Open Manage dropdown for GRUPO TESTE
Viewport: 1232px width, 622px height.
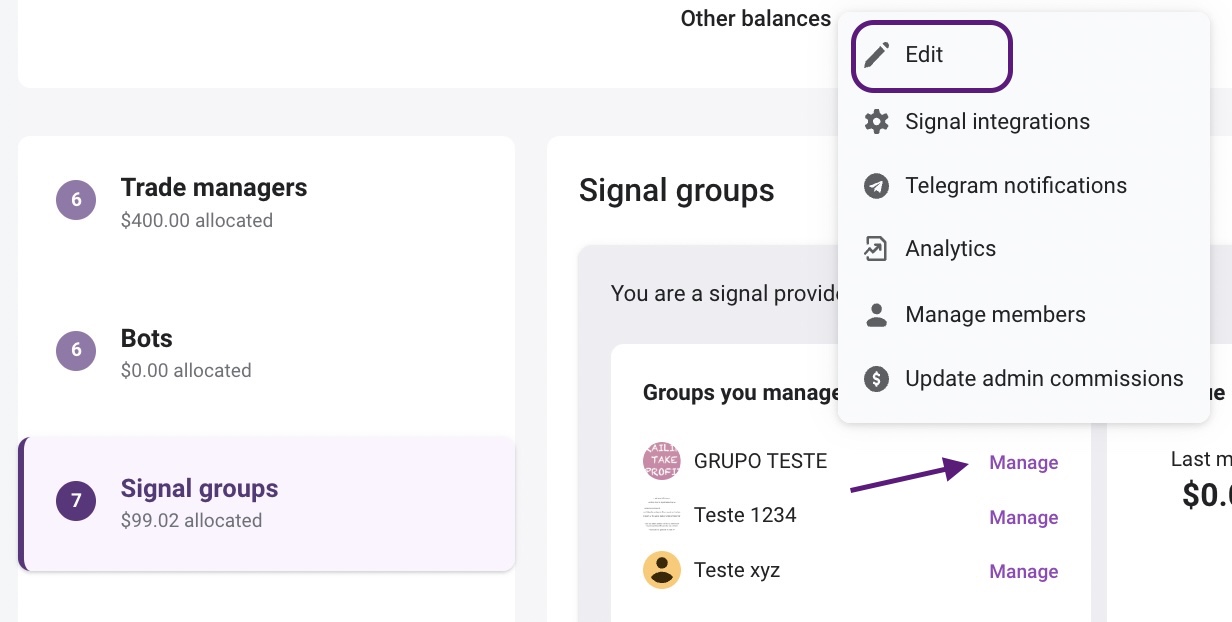tap(1023, 463)
